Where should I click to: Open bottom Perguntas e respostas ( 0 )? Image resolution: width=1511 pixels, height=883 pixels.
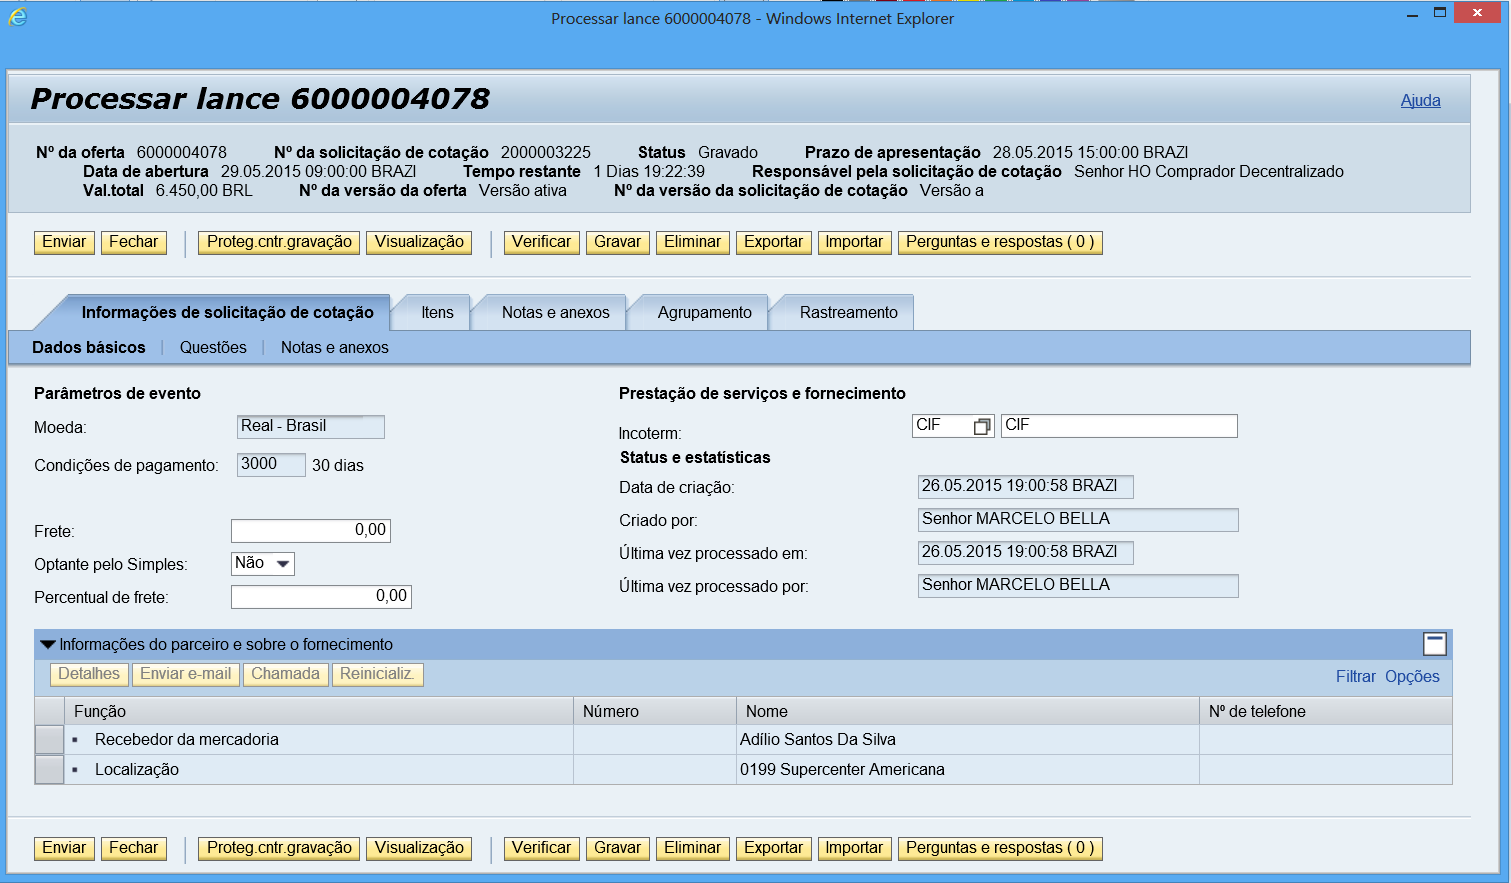(1000, 848)
